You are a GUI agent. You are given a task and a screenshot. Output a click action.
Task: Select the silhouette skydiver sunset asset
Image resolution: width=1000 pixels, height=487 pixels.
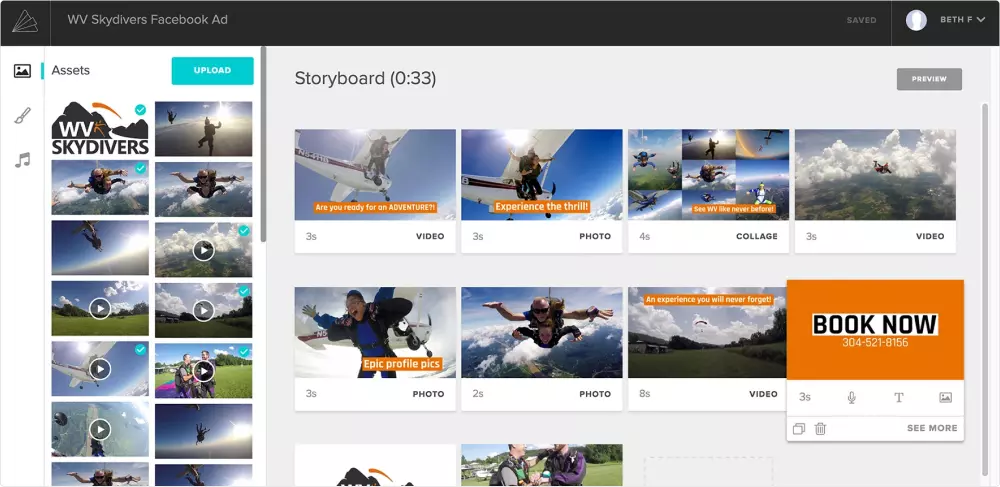[x=203, y=129]
